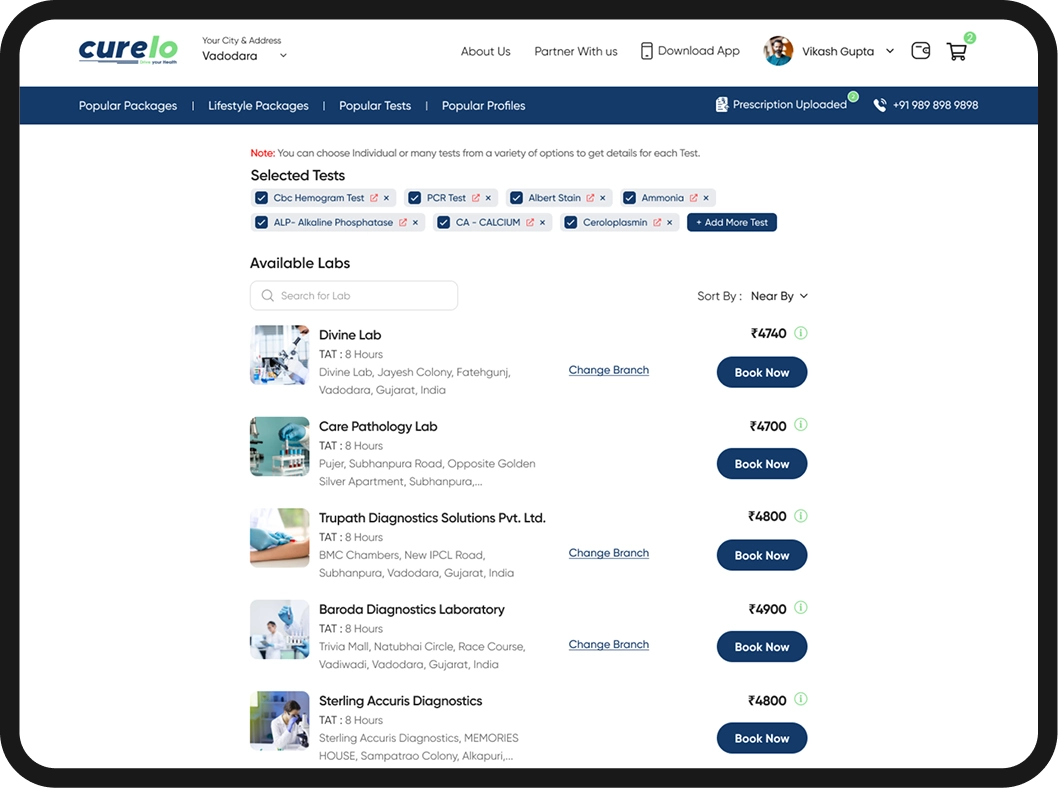
Task: Click info icon beside Care Pathology Lab price
Action: pyautogui.click(x=800, y=425)
